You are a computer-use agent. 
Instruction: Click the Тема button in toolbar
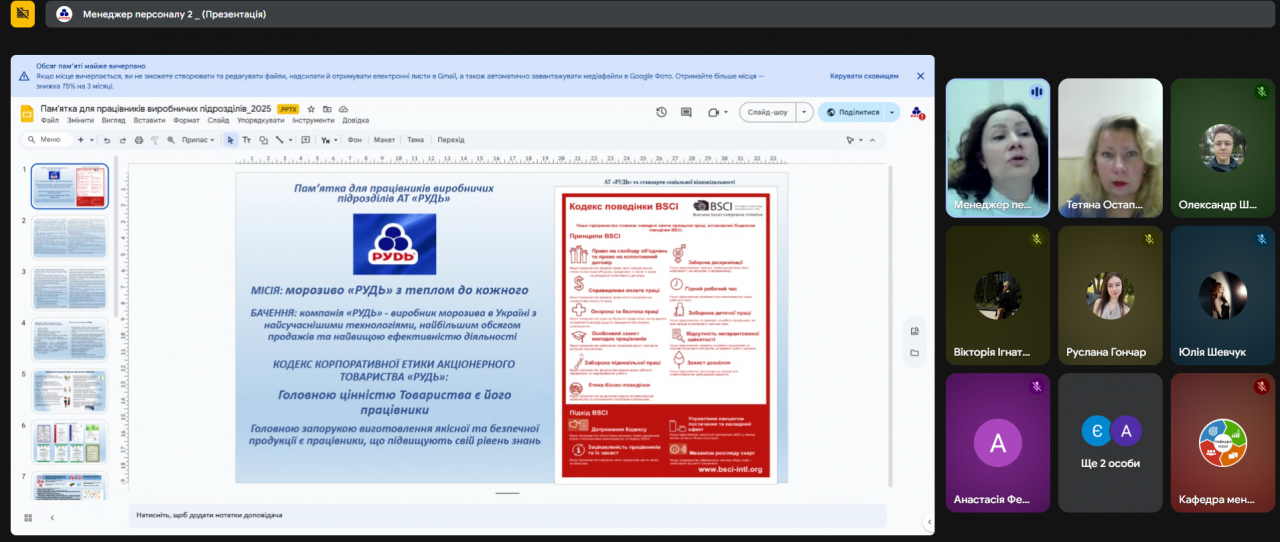pyautogui.click(x=415, y=140)
